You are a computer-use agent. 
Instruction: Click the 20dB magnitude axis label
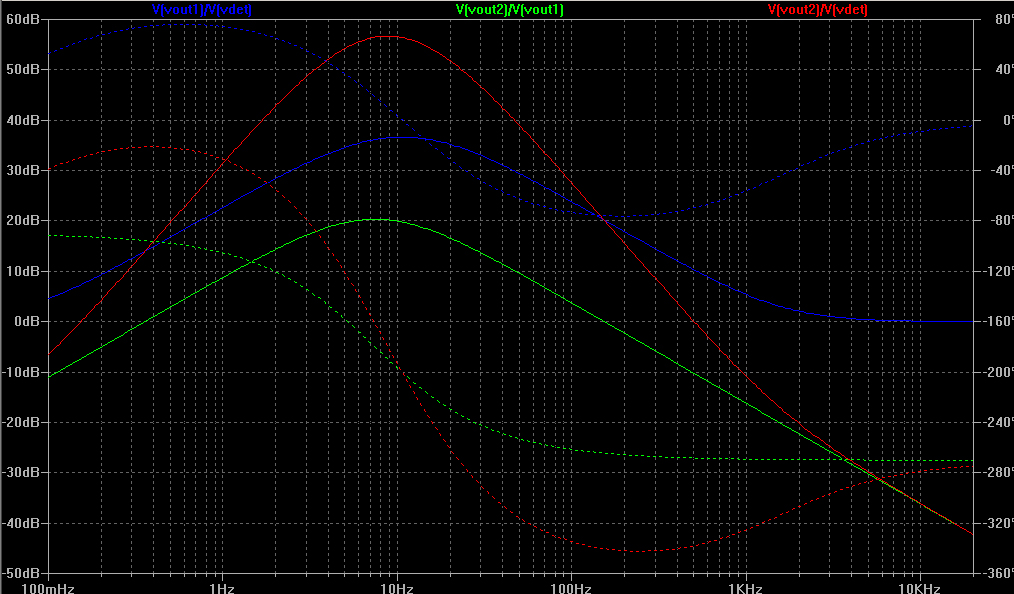point(23,220)
